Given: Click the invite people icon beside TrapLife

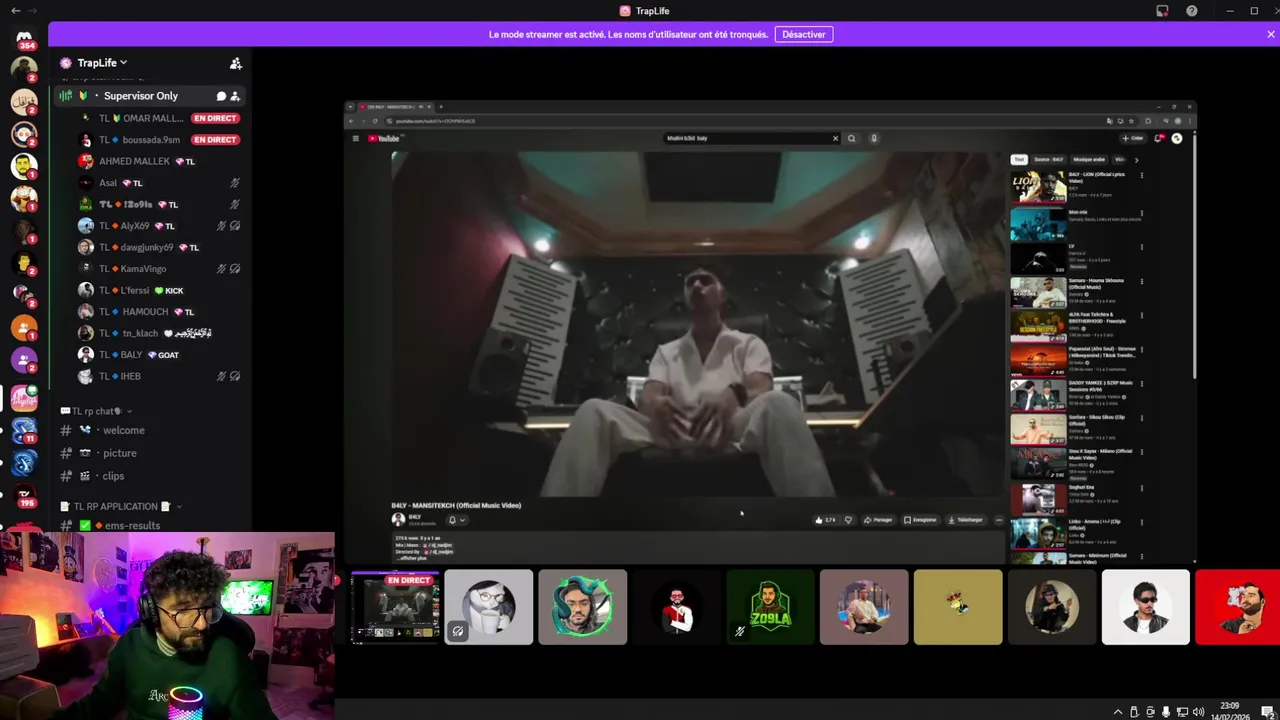Looking at the screenshot, I should coord(236,63).
